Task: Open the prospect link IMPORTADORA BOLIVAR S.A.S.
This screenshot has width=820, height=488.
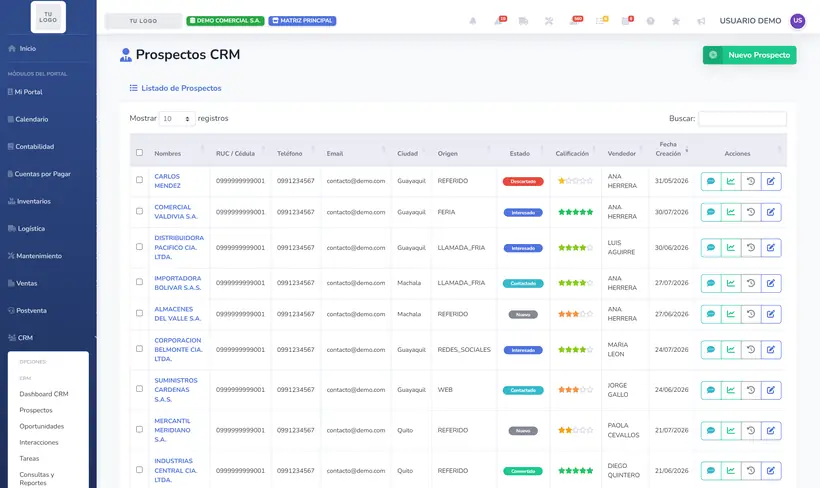Action: (178, 283)
